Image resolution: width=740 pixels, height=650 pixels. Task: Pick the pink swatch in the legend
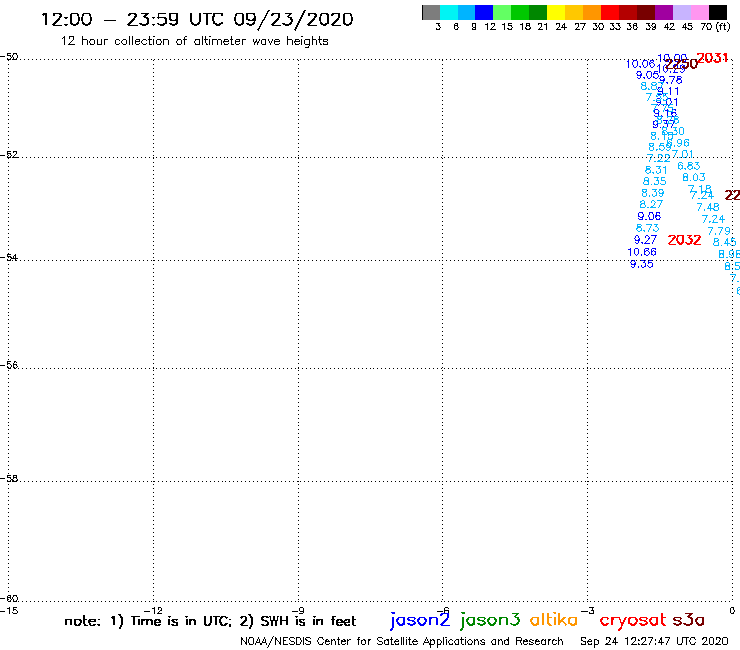(x=699, y=12)
